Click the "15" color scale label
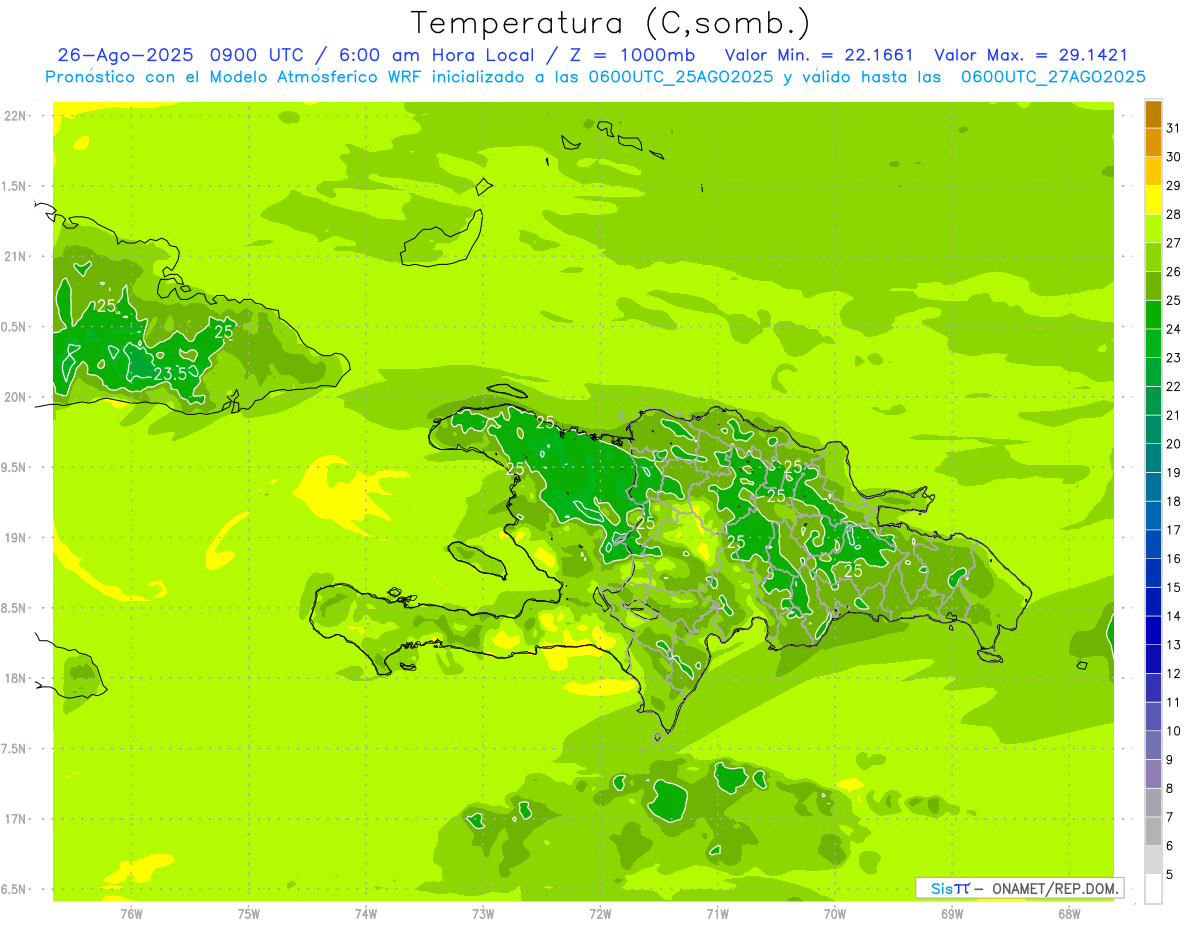Viewport: 1200px width, 927px height. (x=1174, y=587)
